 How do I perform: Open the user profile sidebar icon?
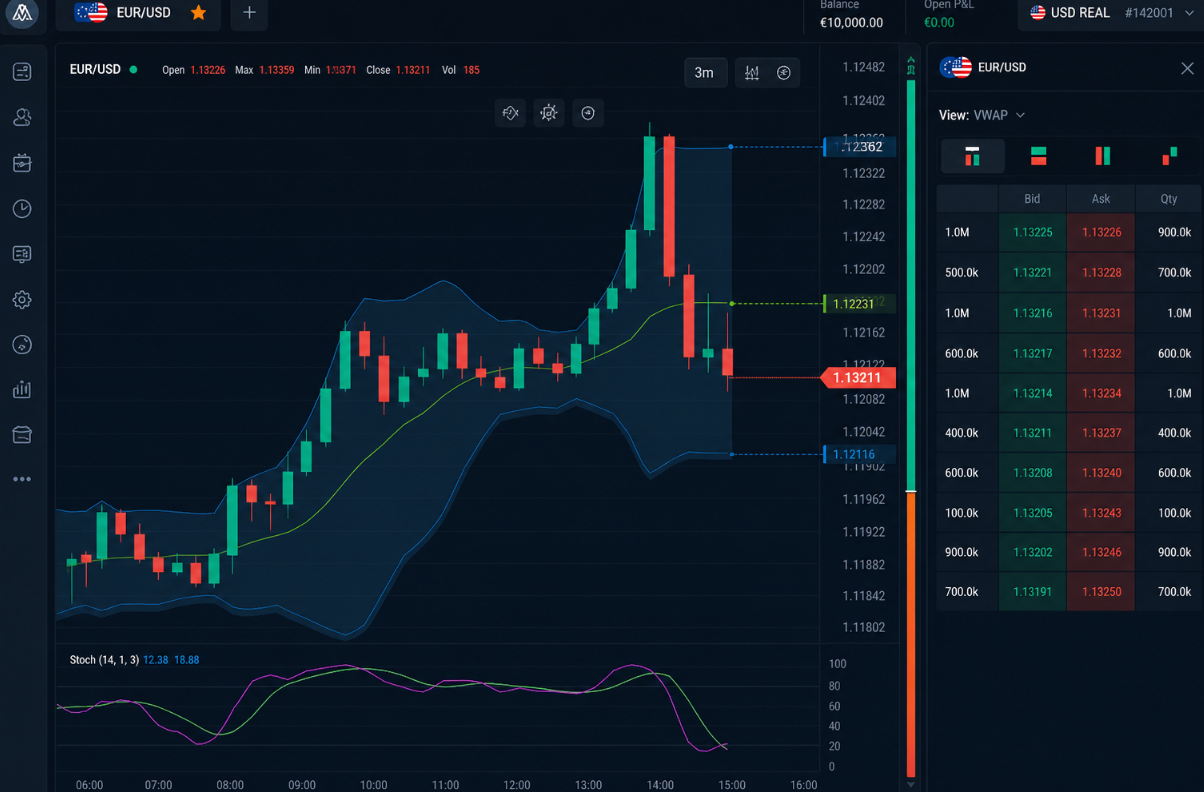[22, 117]
